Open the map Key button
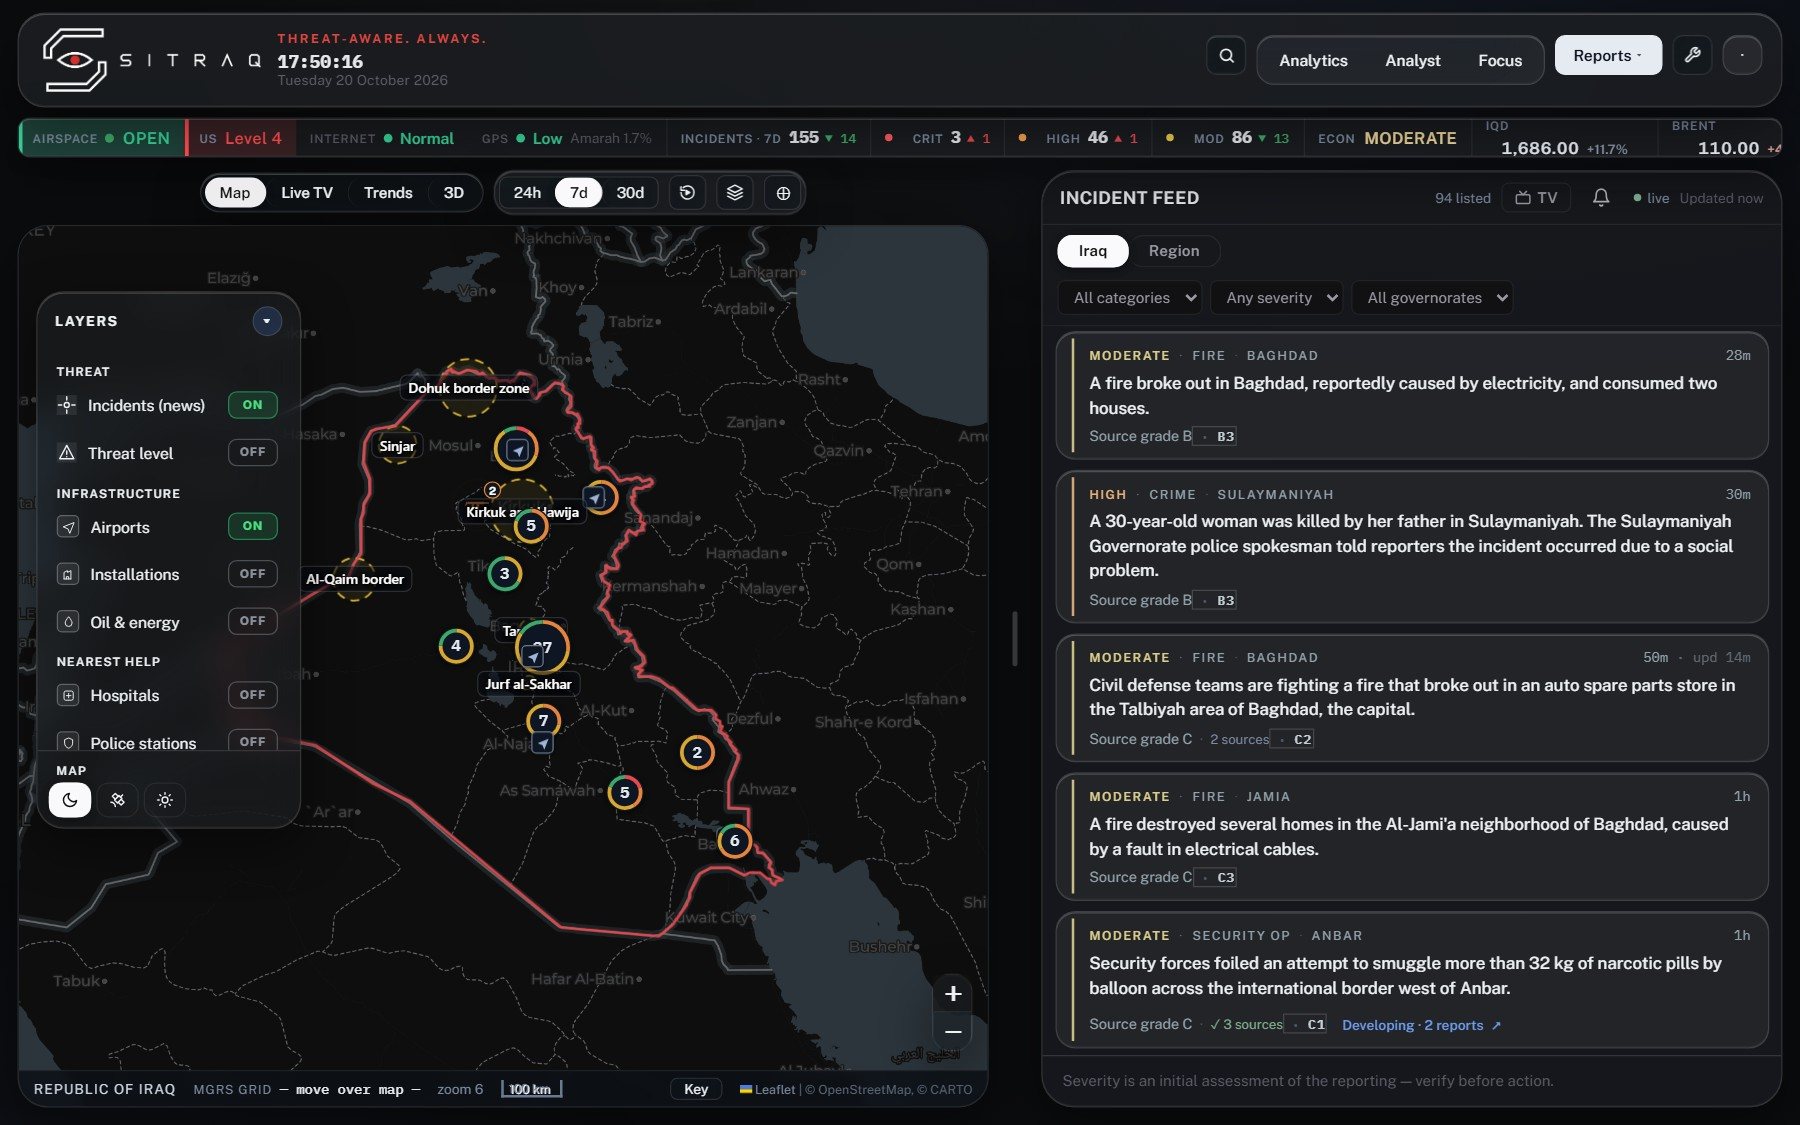This screenshot has height=1125, width=1800. coord(696,1089)
